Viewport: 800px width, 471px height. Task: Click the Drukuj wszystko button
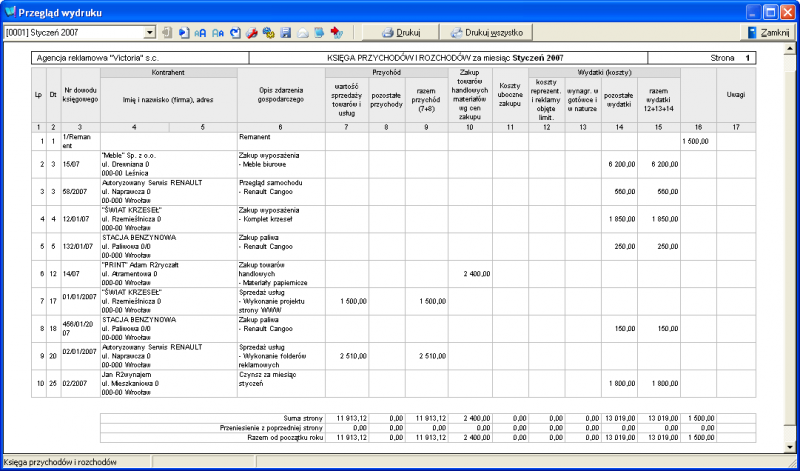pyautogui.click(x=486, y=33)
